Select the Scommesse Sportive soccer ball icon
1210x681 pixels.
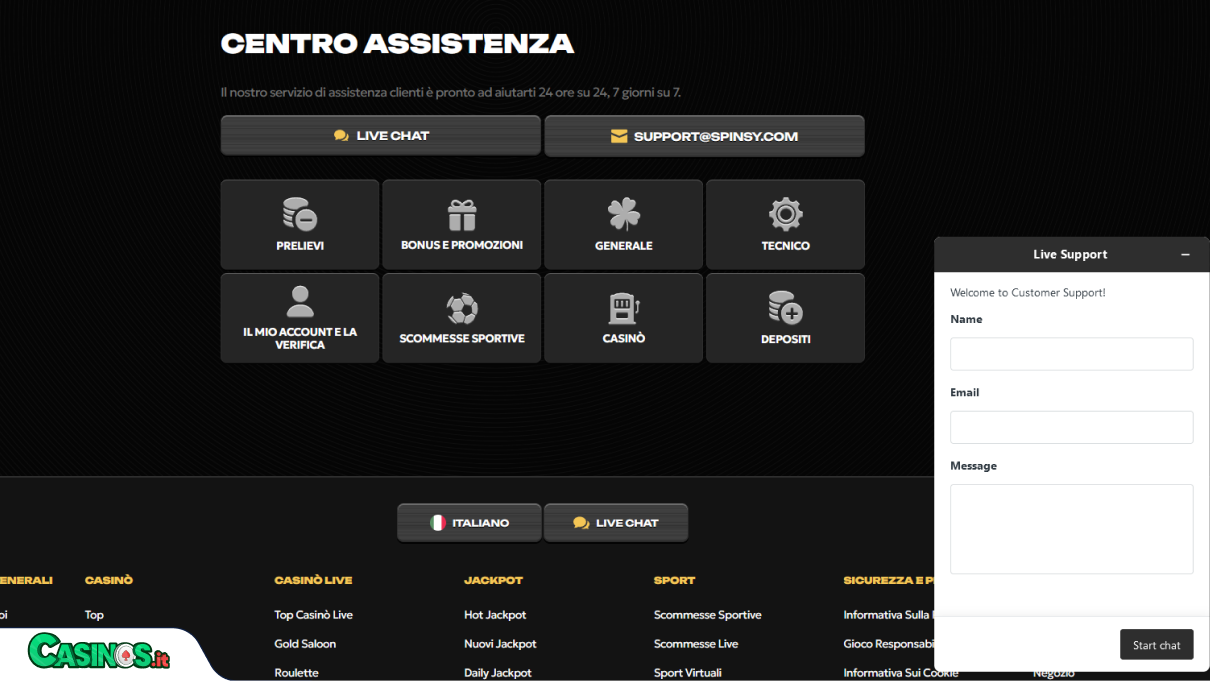462,308
